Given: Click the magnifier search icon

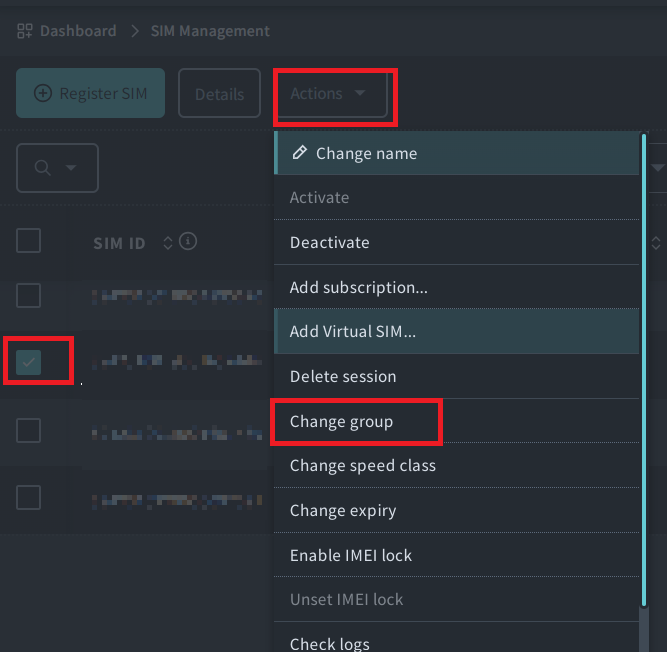Looking at the screenshot, I should click(43, 168).
